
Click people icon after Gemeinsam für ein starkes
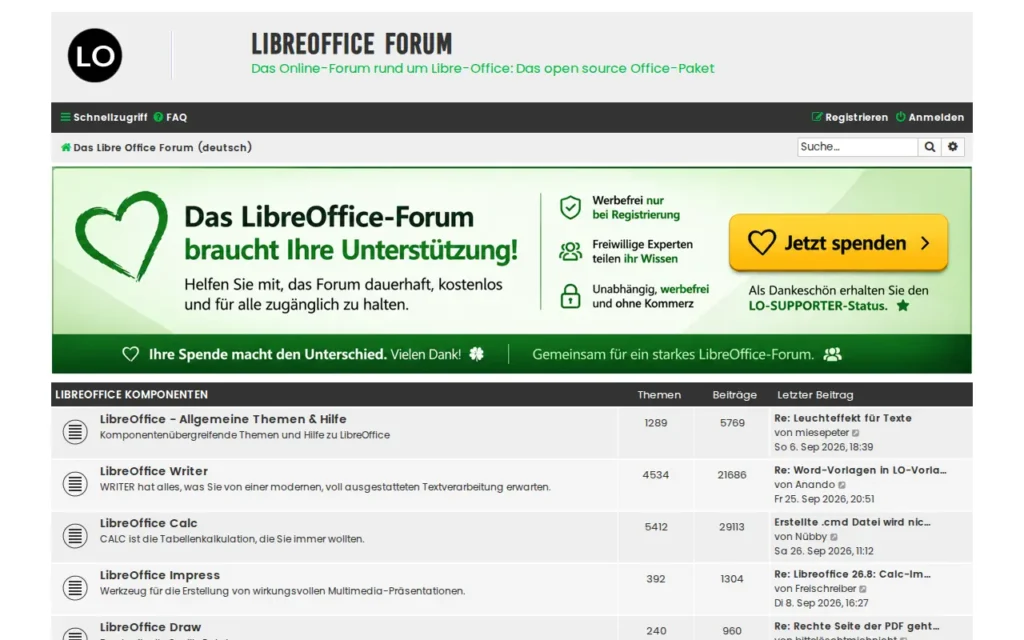(832, 354)
